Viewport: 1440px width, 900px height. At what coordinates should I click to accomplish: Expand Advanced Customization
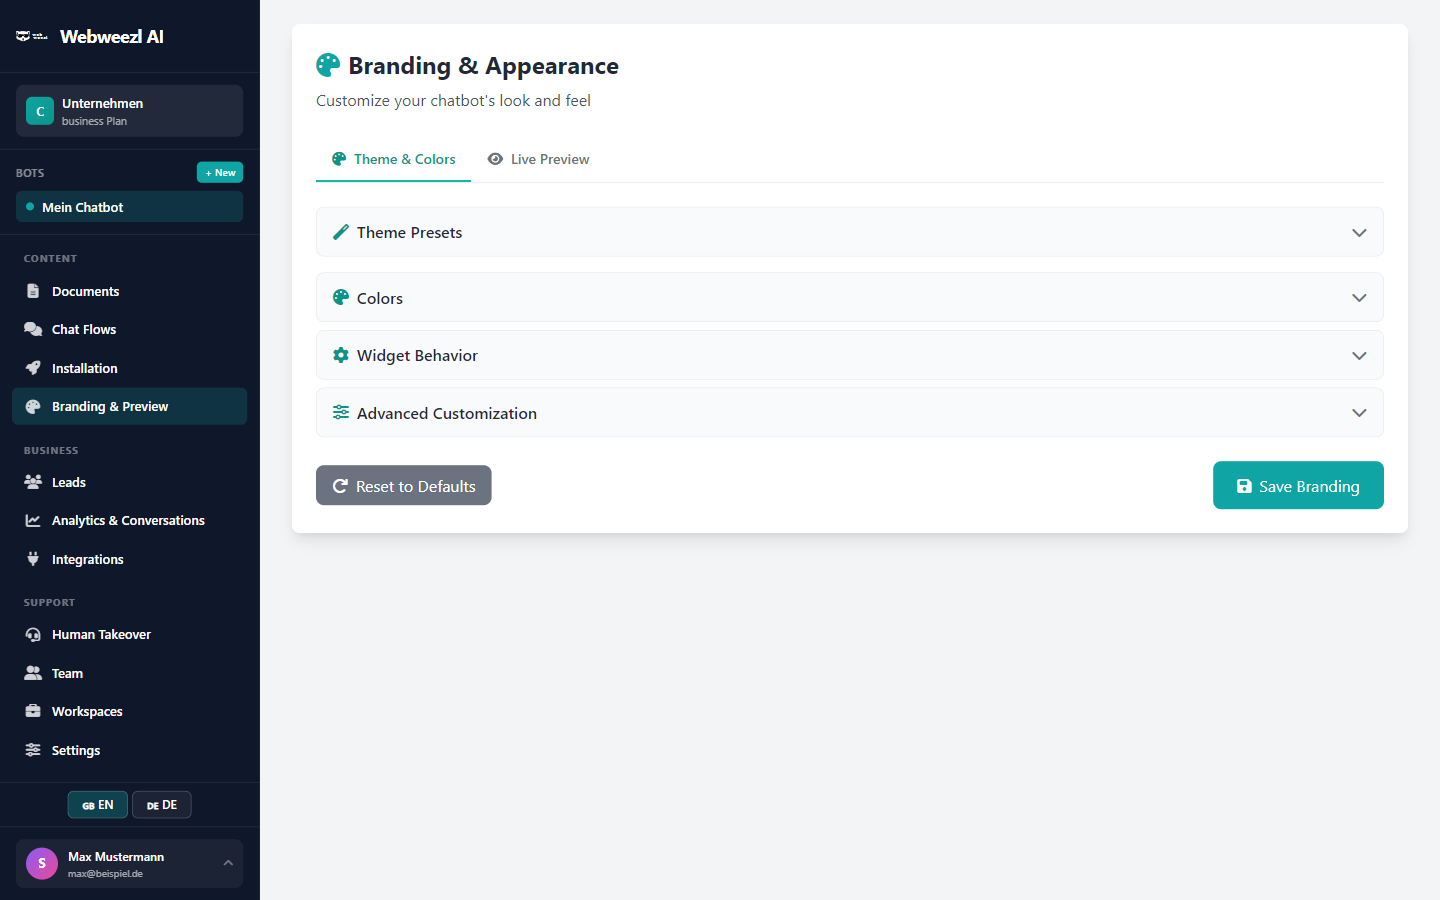pyautogui.click(x=849, y=412)
